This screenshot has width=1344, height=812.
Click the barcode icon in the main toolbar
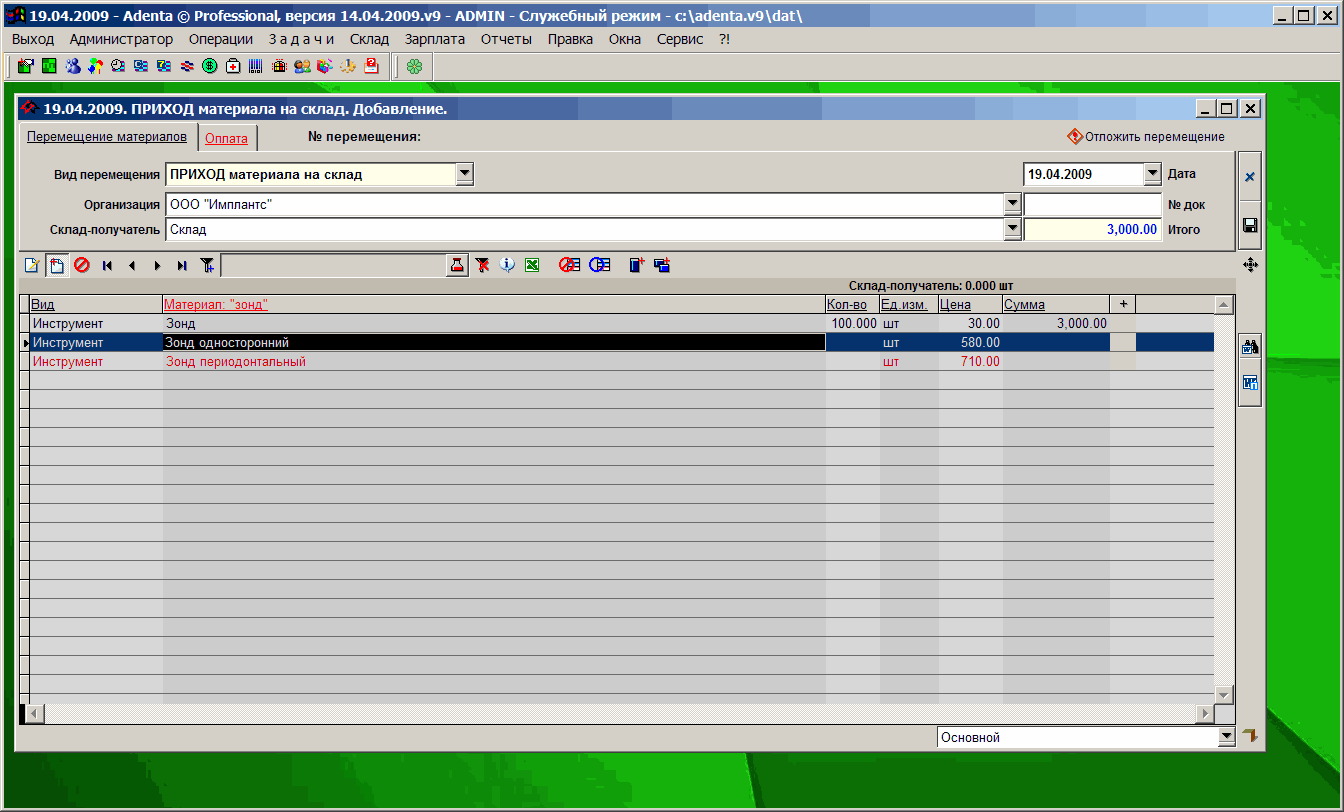[x=256, y=67]
